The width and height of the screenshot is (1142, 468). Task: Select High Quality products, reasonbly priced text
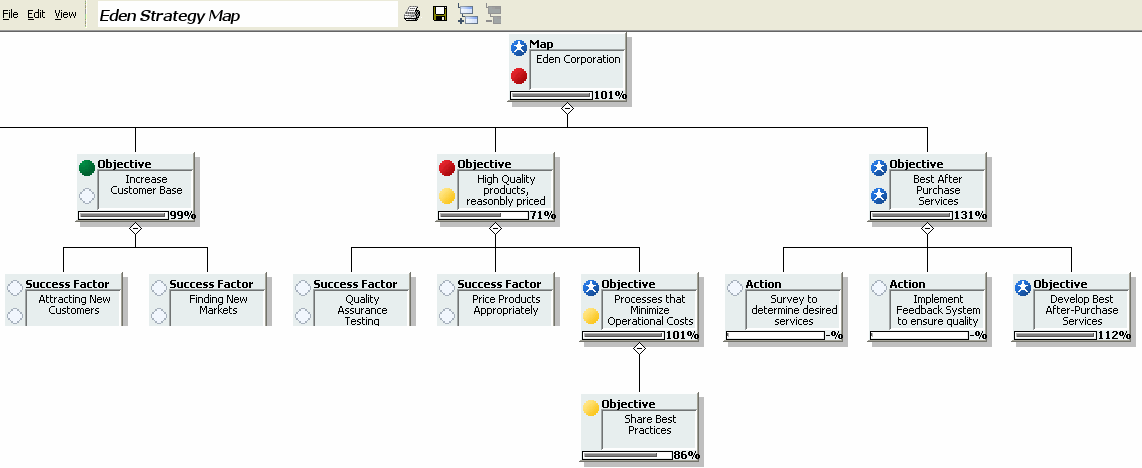pyautogui.click(x=505, y=190)
